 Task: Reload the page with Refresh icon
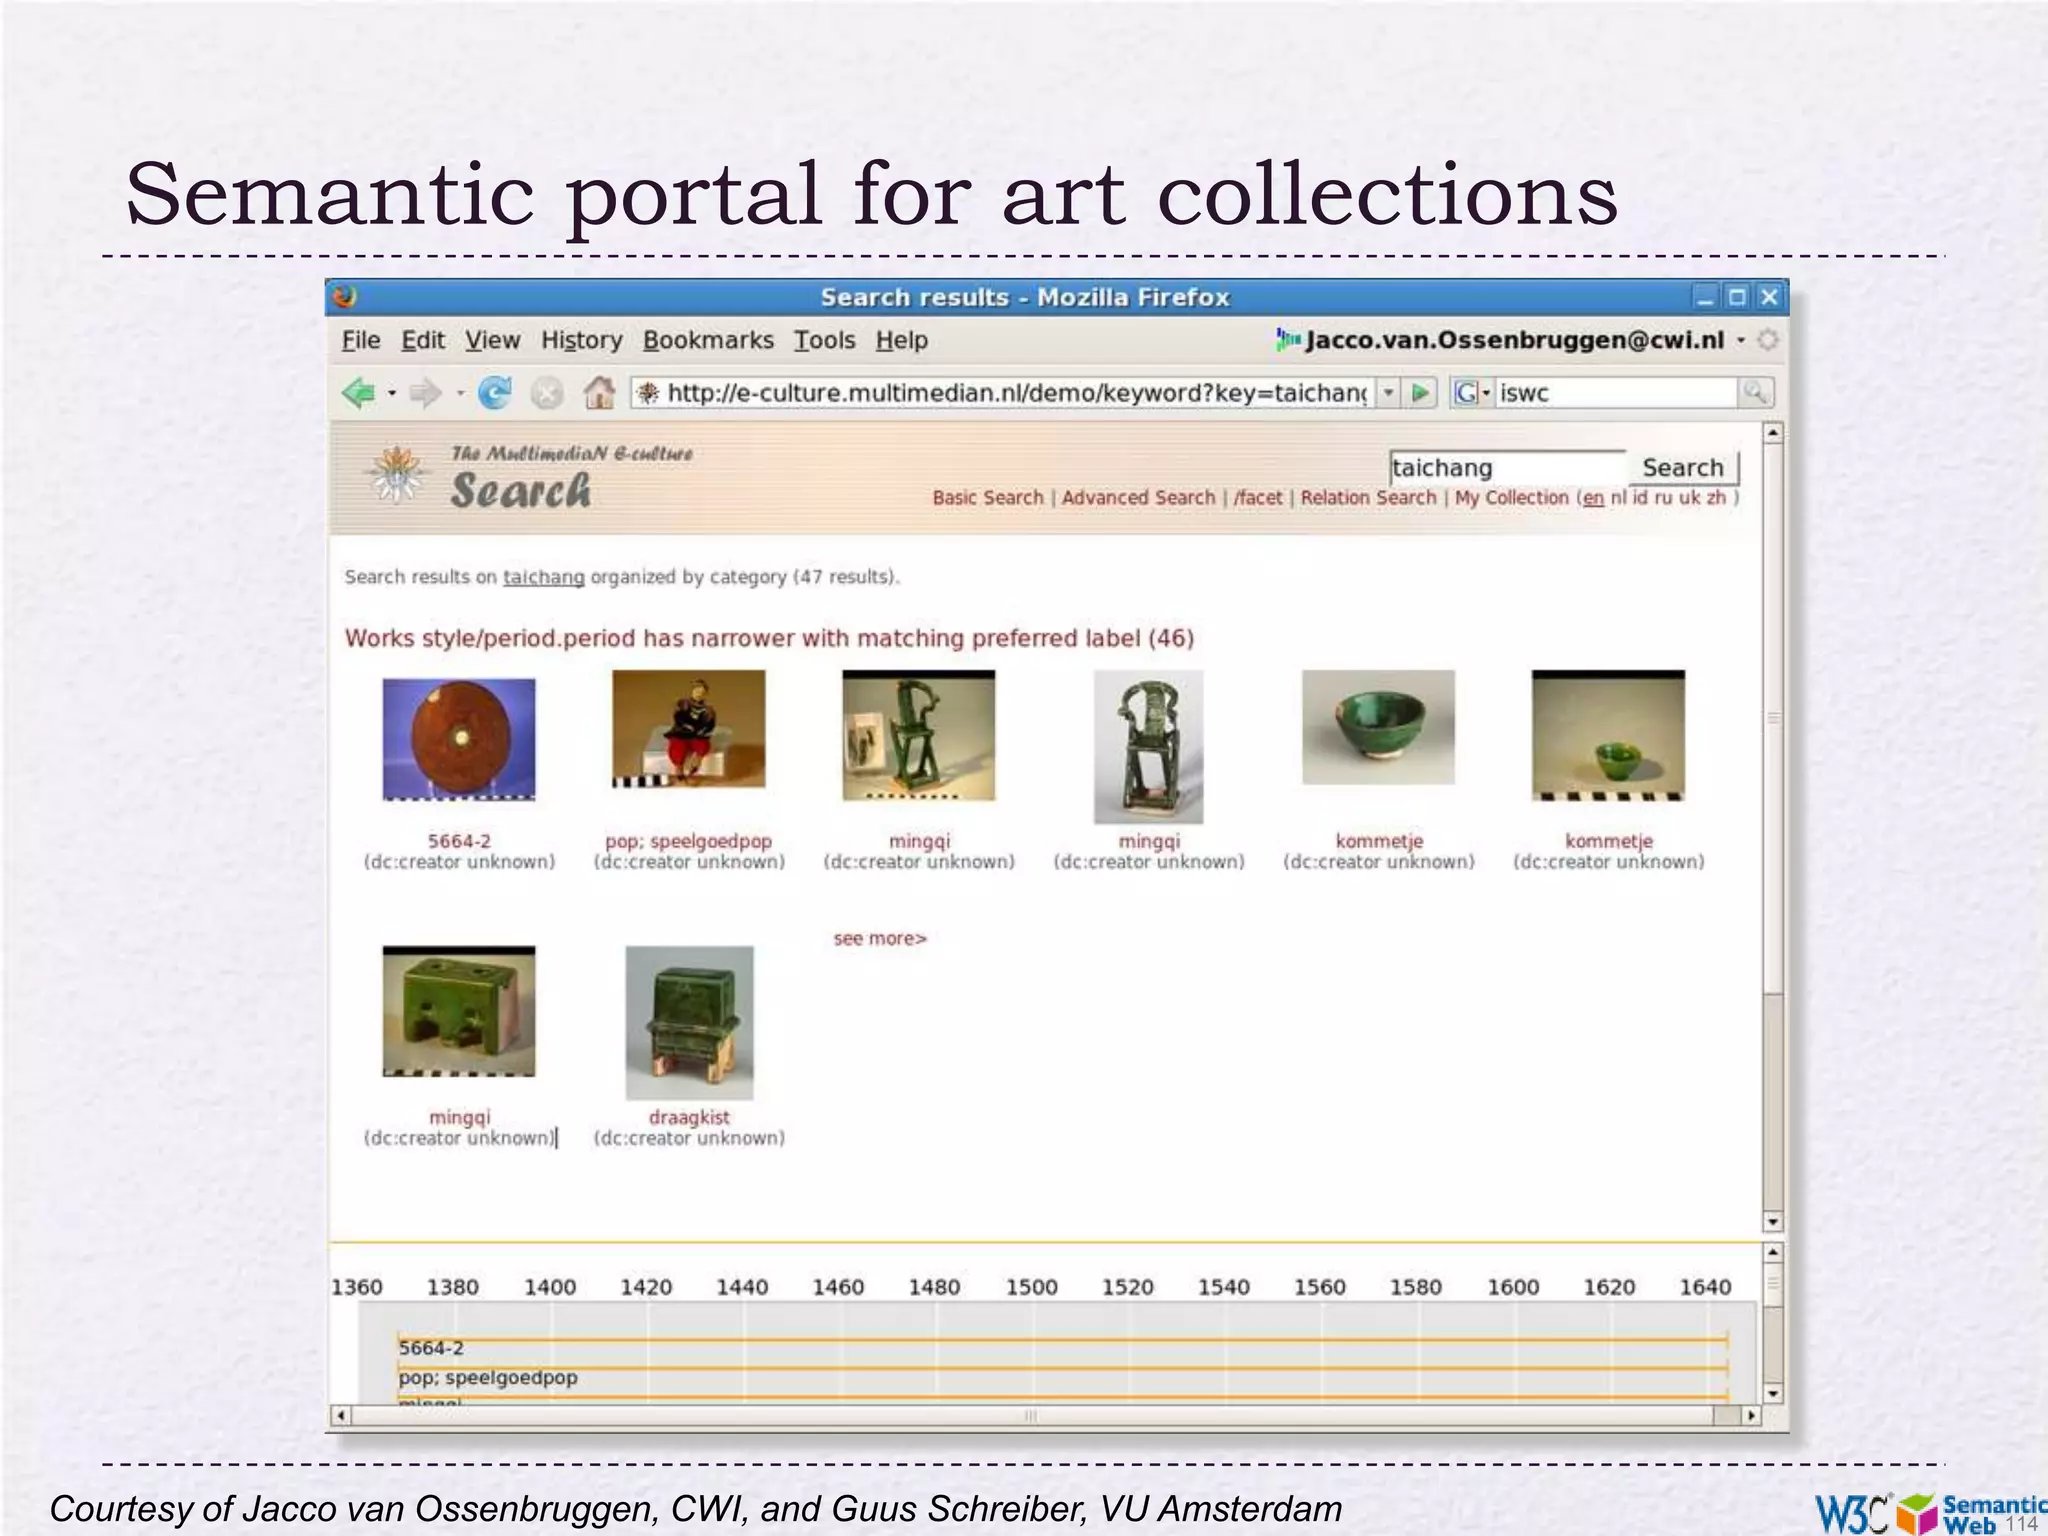pos(494,393)
